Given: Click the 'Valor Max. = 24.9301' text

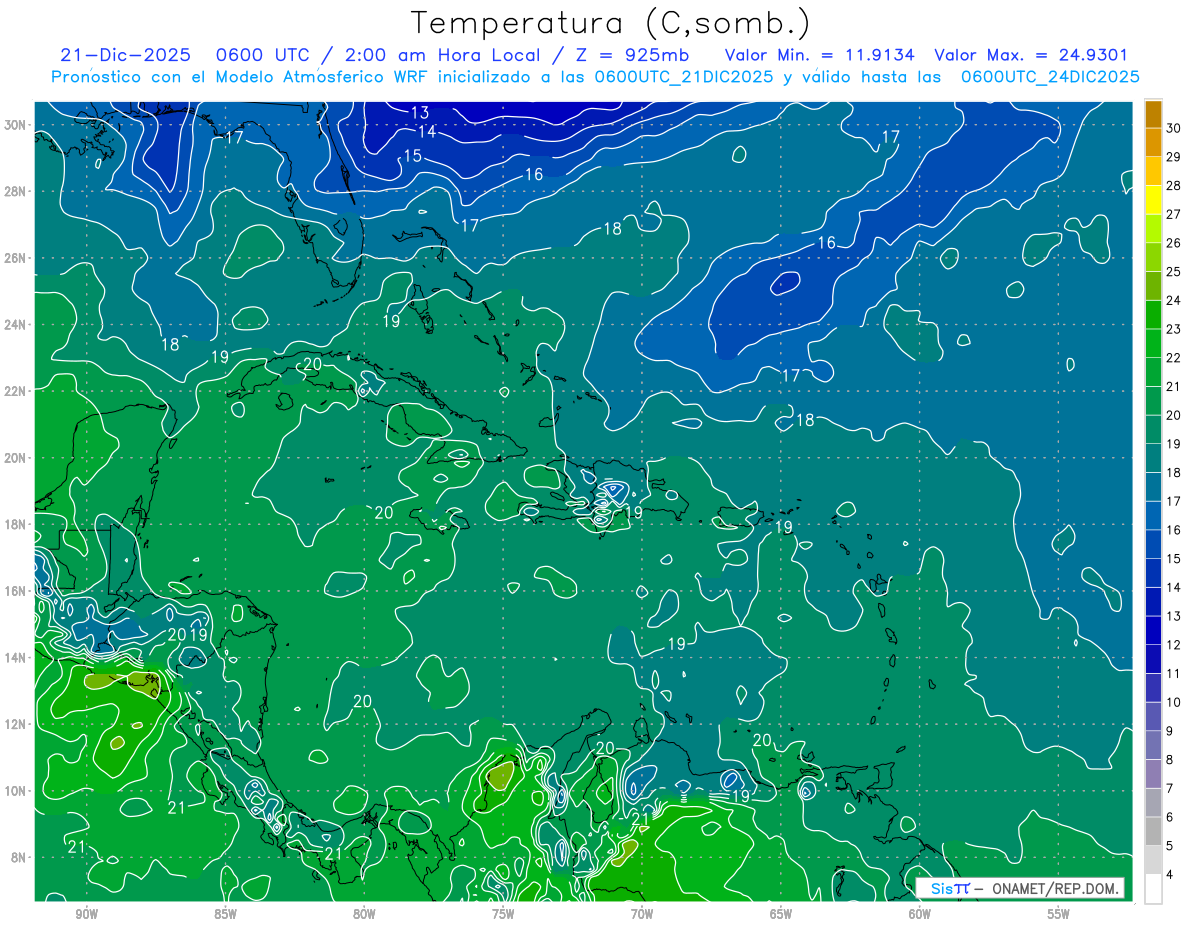Looking at the screenshot, I should [x=1031, y=55].
